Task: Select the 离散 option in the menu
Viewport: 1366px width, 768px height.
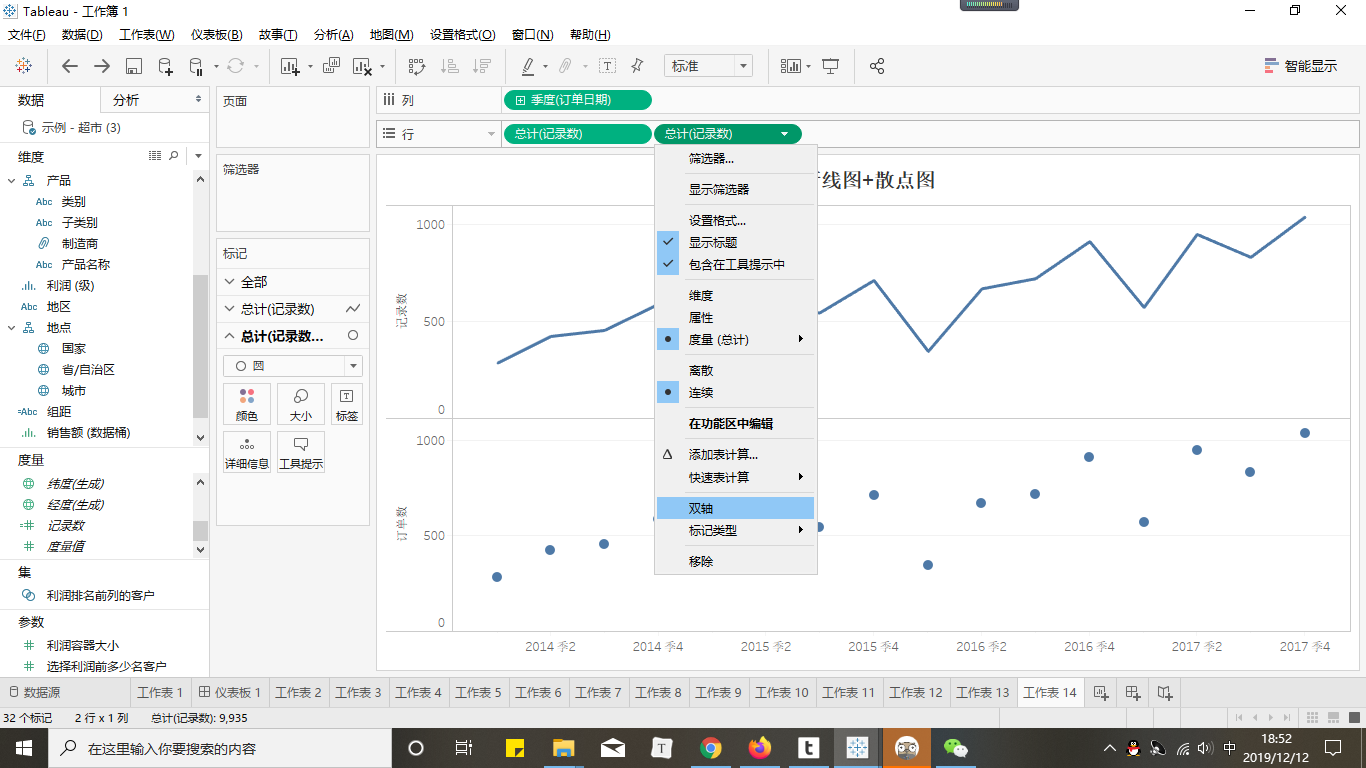Action: (x=735, y=370)
